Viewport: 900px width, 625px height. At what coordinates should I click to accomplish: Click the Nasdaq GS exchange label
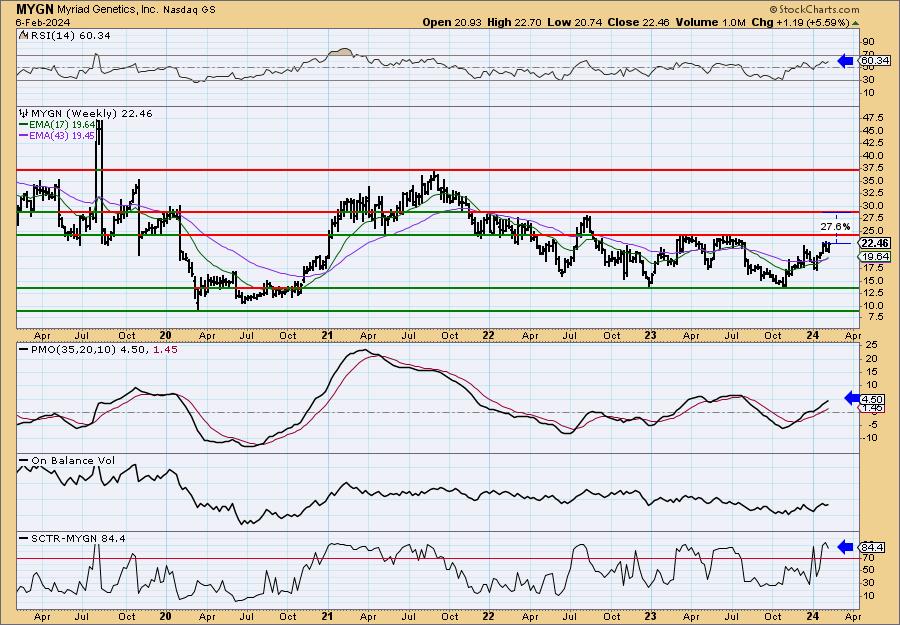coord(191,9)
